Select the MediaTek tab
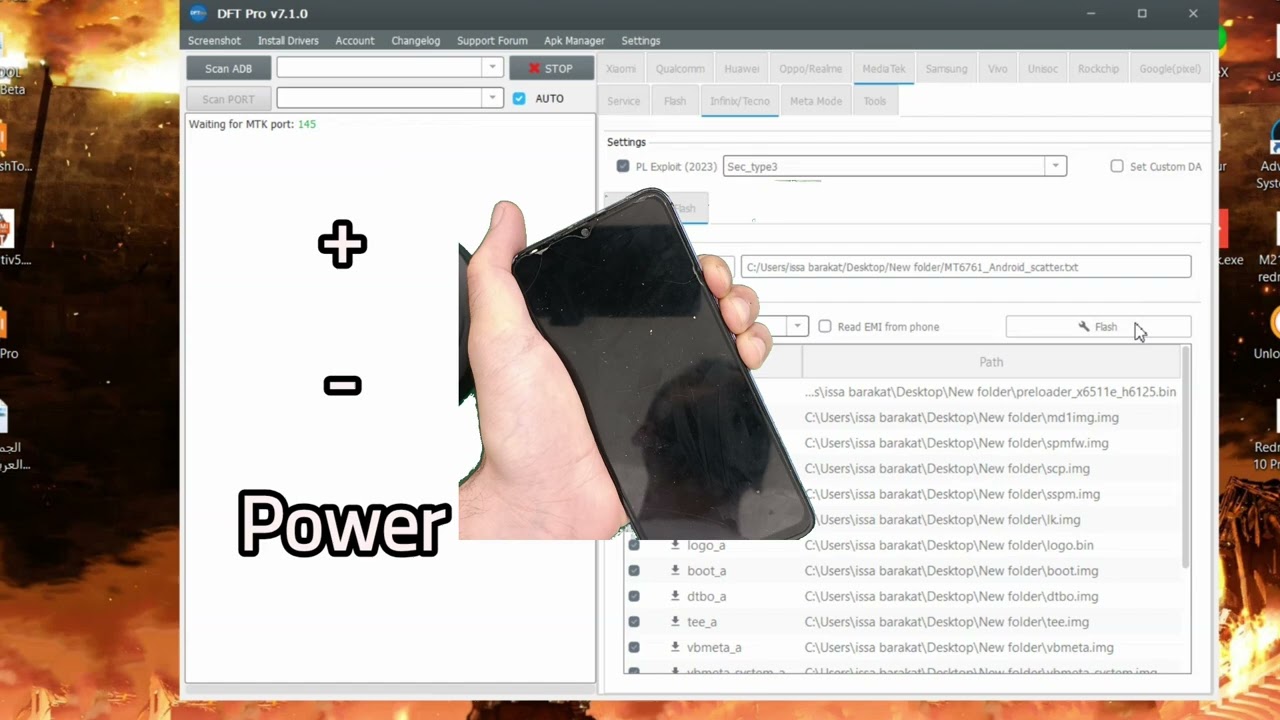The height and width of the screenshot is (720, 1280). pyautogui.click(x=884, y=69)
